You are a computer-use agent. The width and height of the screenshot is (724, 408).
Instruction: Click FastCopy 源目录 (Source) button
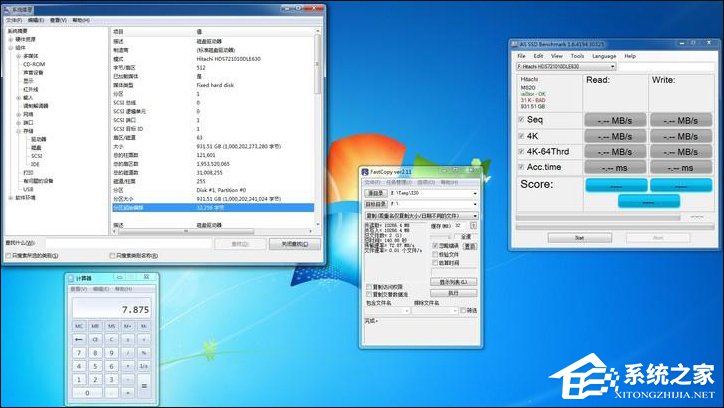375,193
